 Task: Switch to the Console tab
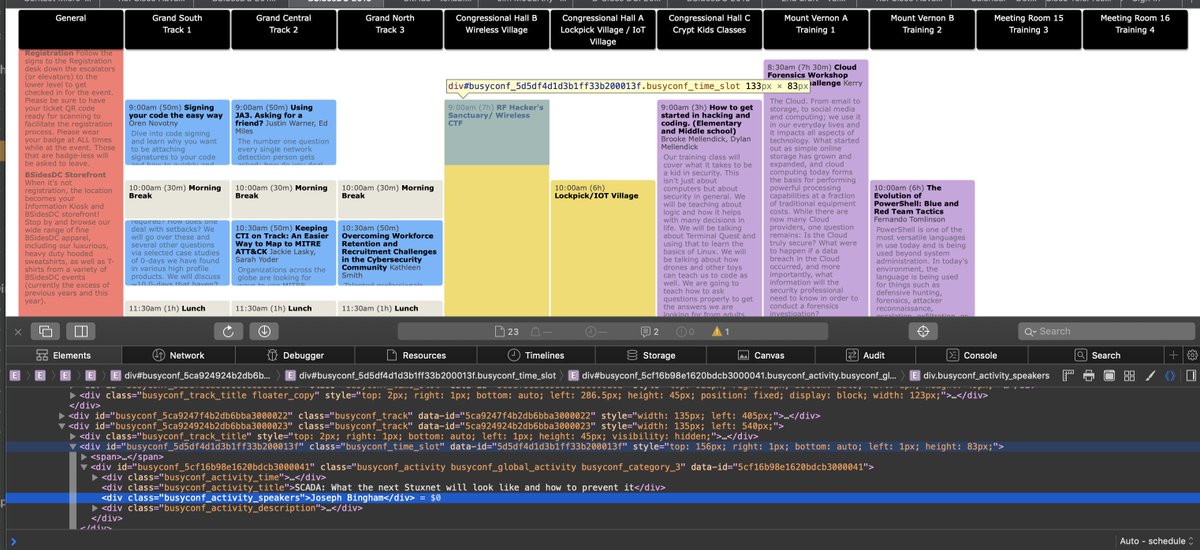pos(971,355)
